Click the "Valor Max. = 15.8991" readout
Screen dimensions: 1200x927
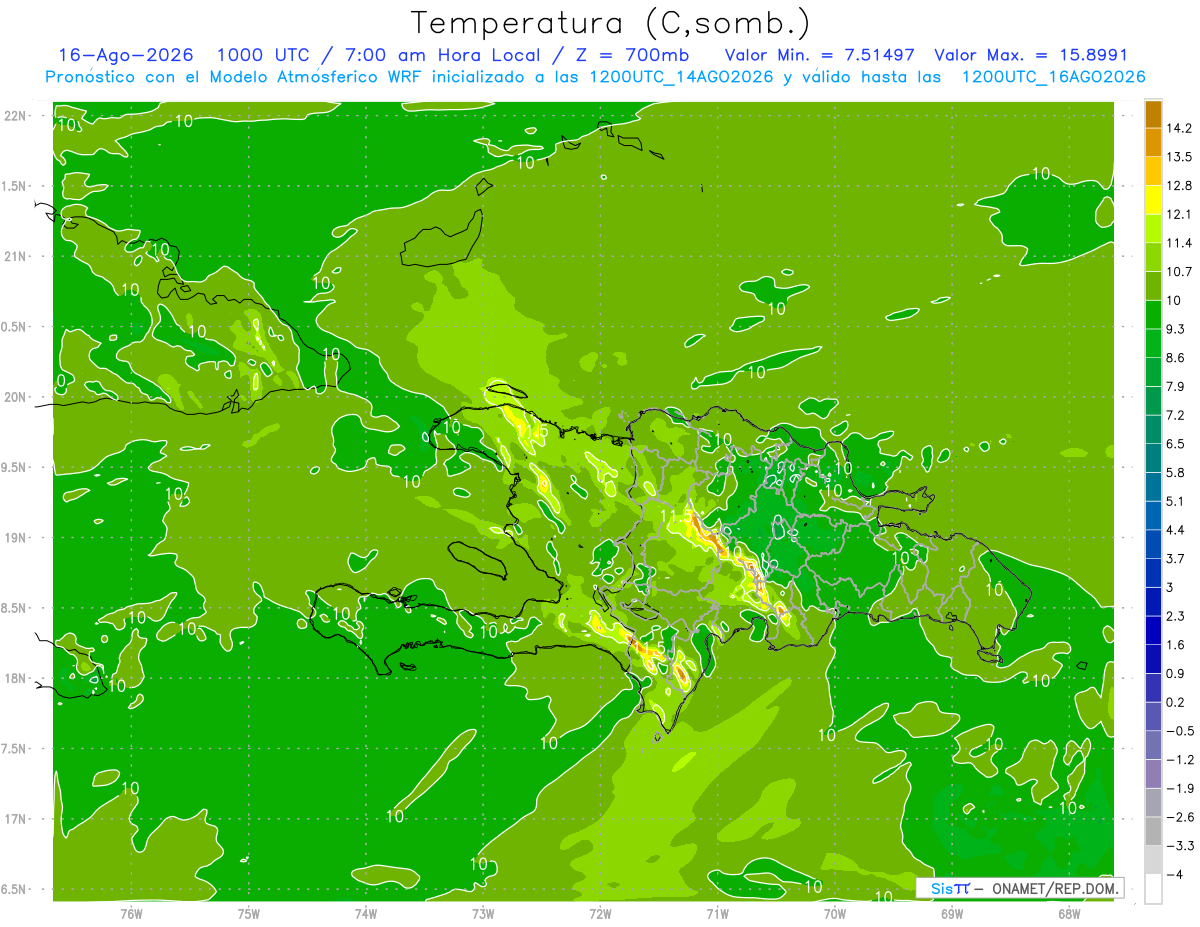(x=1030, y=55)
